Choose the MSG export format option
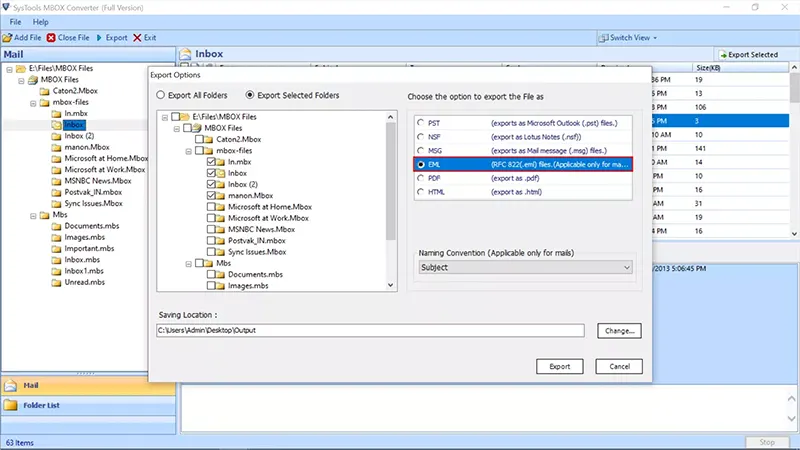 click(x=420, y=151)
